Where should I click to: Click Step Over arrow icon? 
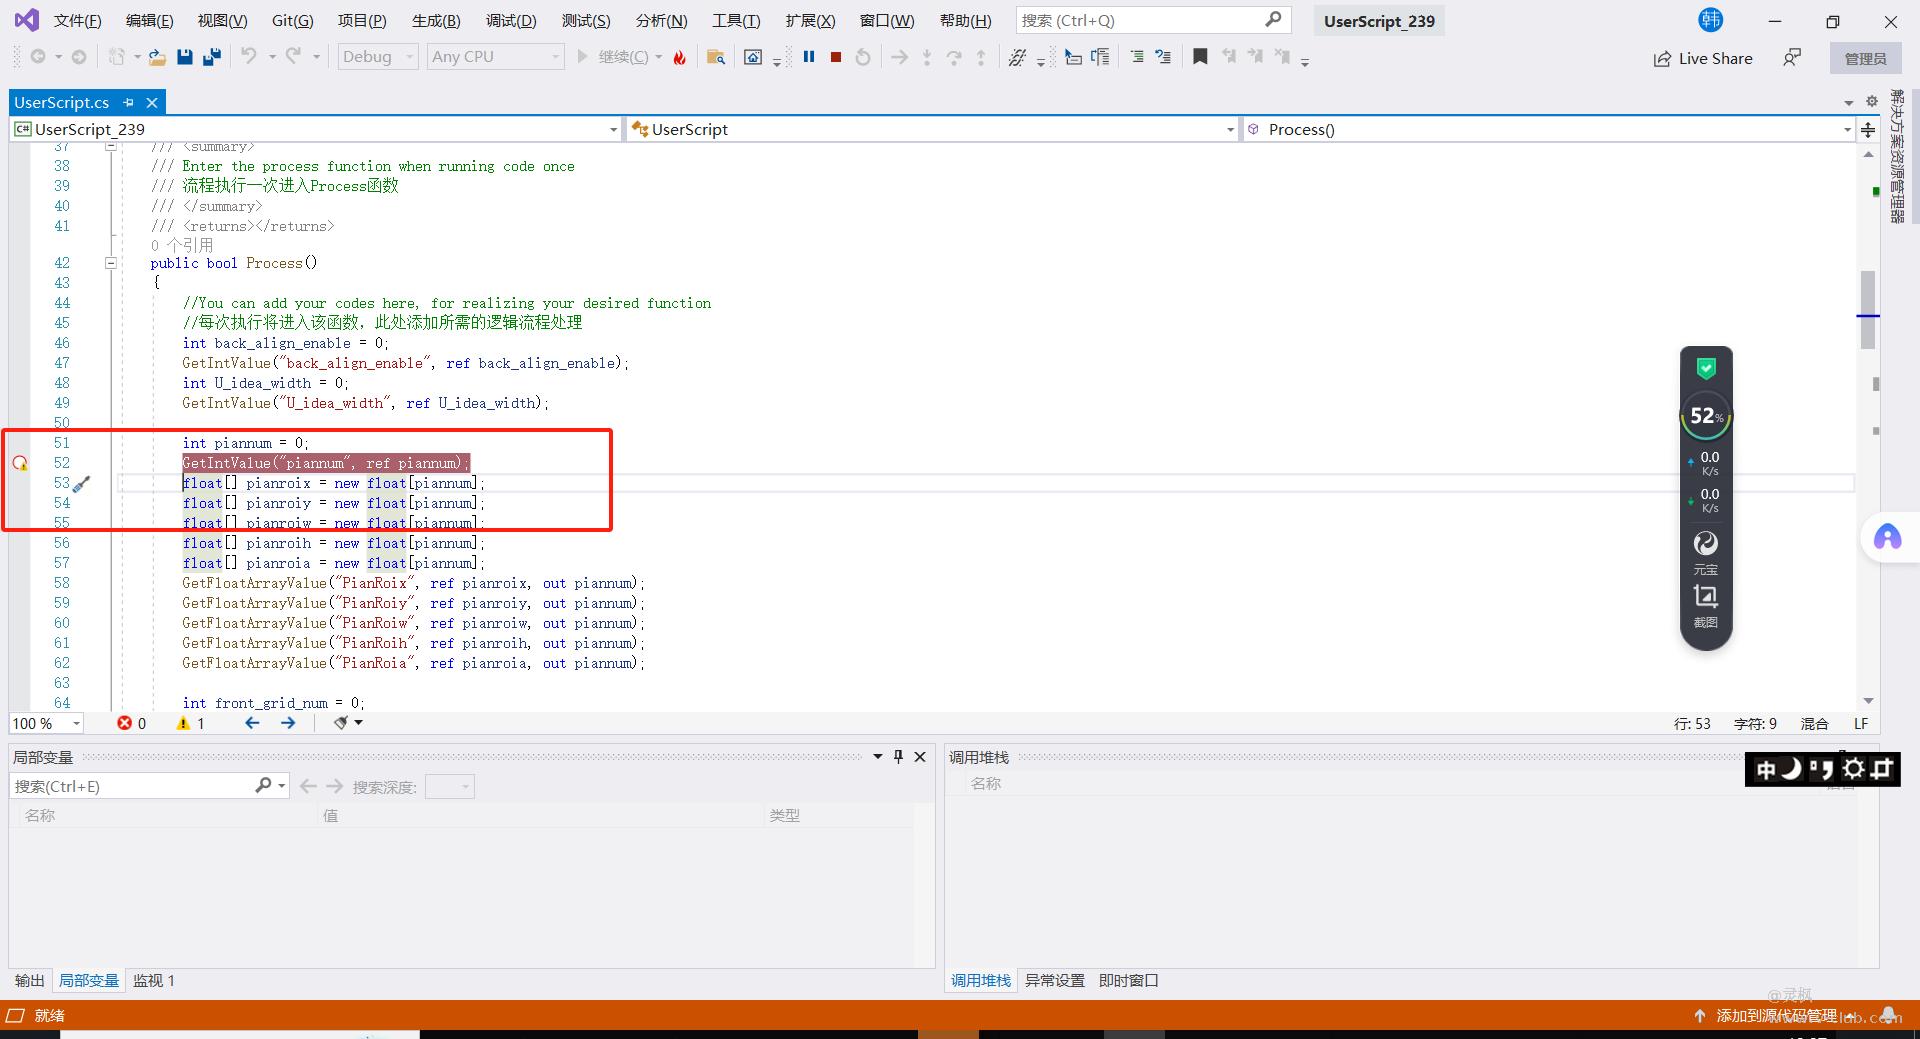[954, 57]
